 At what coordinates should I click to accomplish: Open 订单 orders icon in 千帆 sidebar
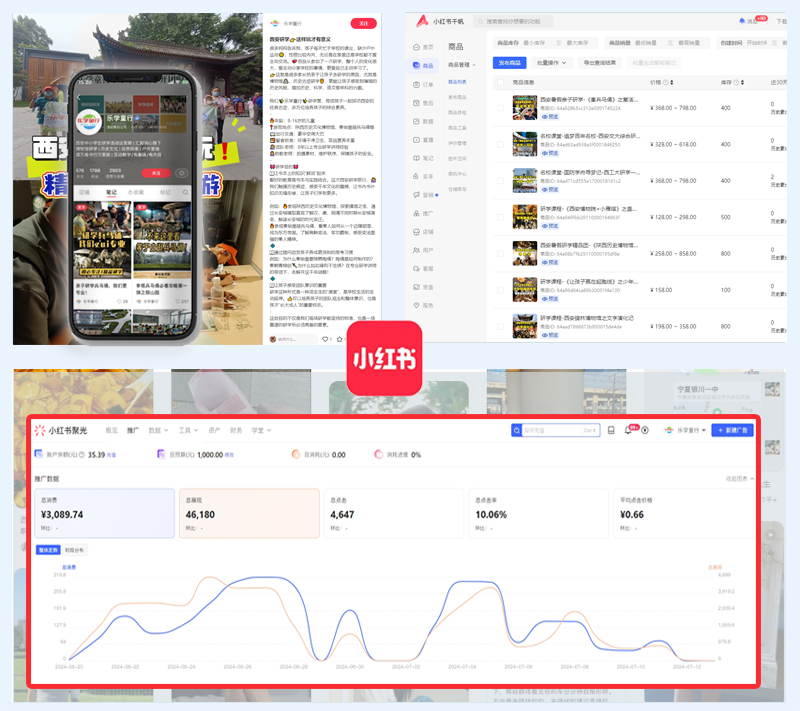click(x=416, y=85)
